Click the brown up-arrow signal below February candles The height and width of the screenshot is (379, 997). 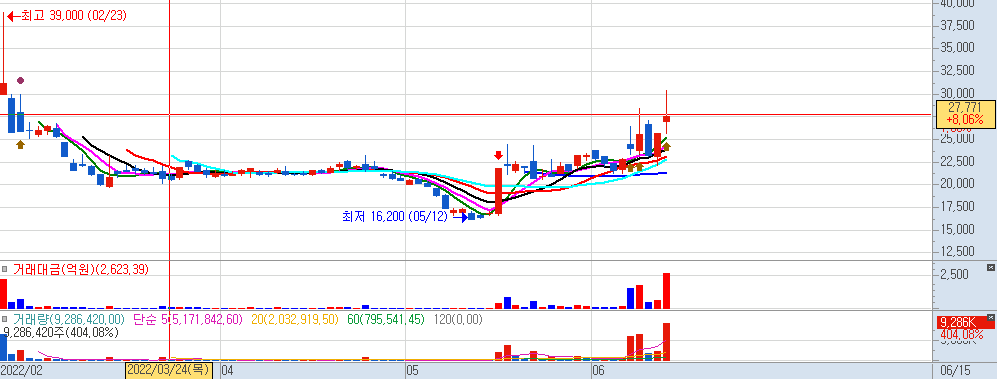(x=20, y=144)
